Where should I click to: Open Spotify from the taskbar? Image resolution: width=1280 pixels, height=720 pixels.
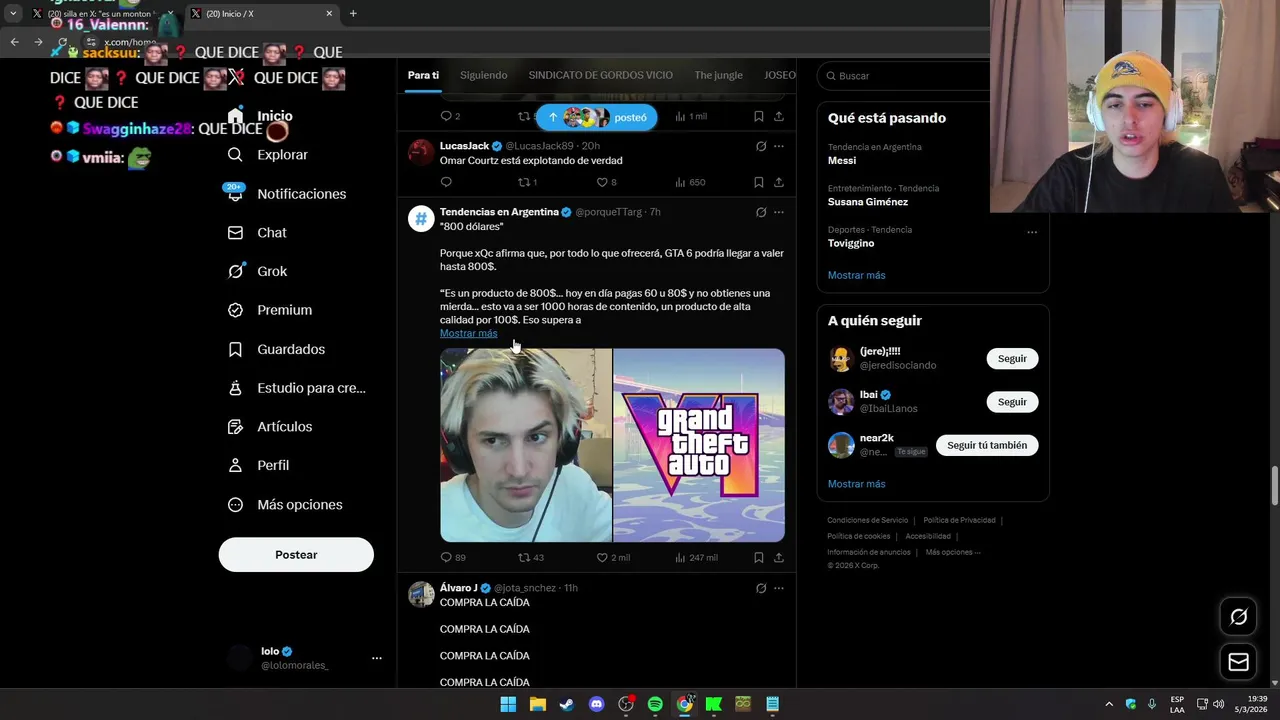click(x=655, y=704)
